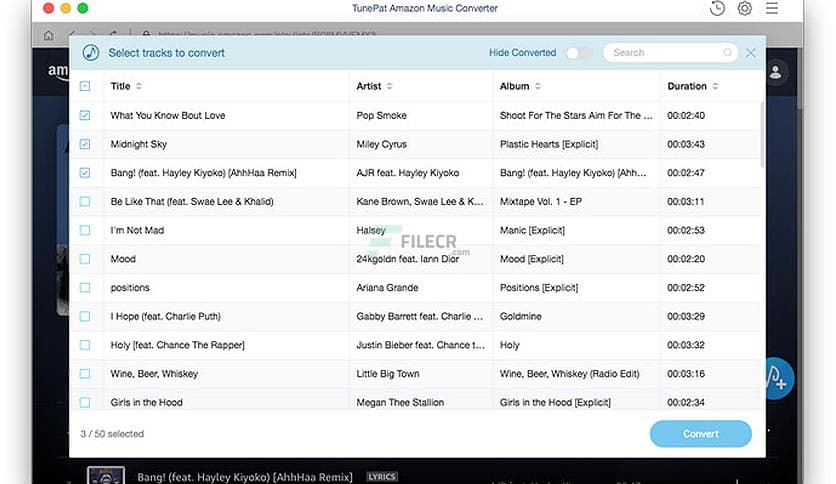The width and height of the screenshot is (836, 484).
Task: Click the Mood track title text
Action: click(x=123, y=259)
